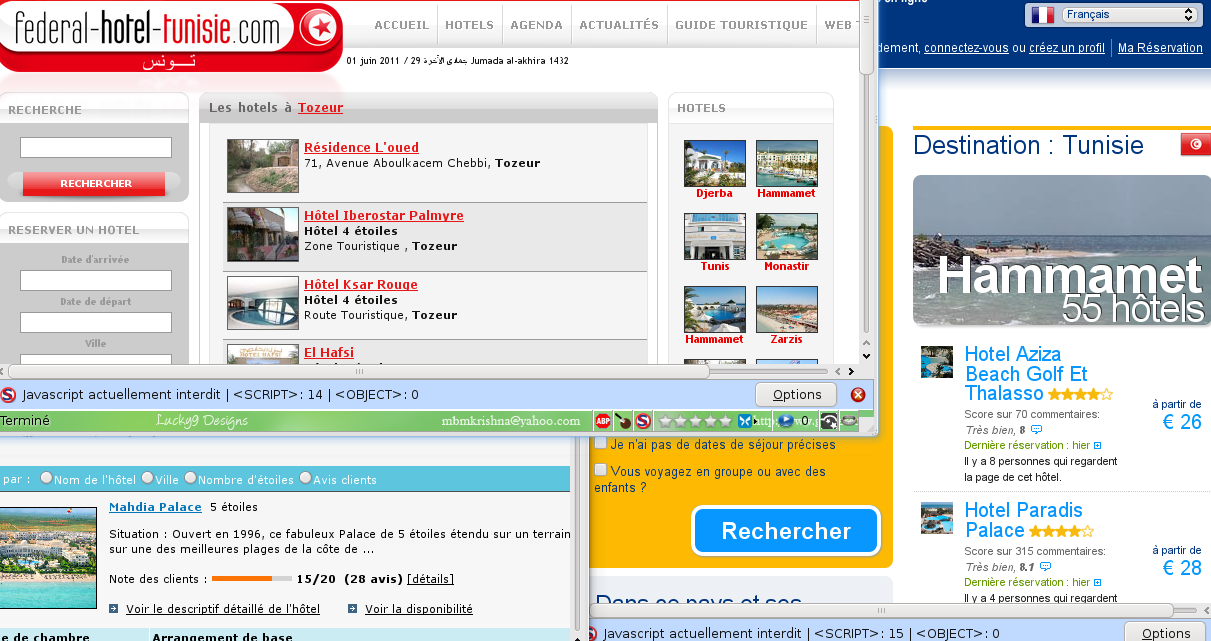This screenshot has height=641, width=1211.
Task: Click the red RECHERCHER button
Action: point(96,184)
